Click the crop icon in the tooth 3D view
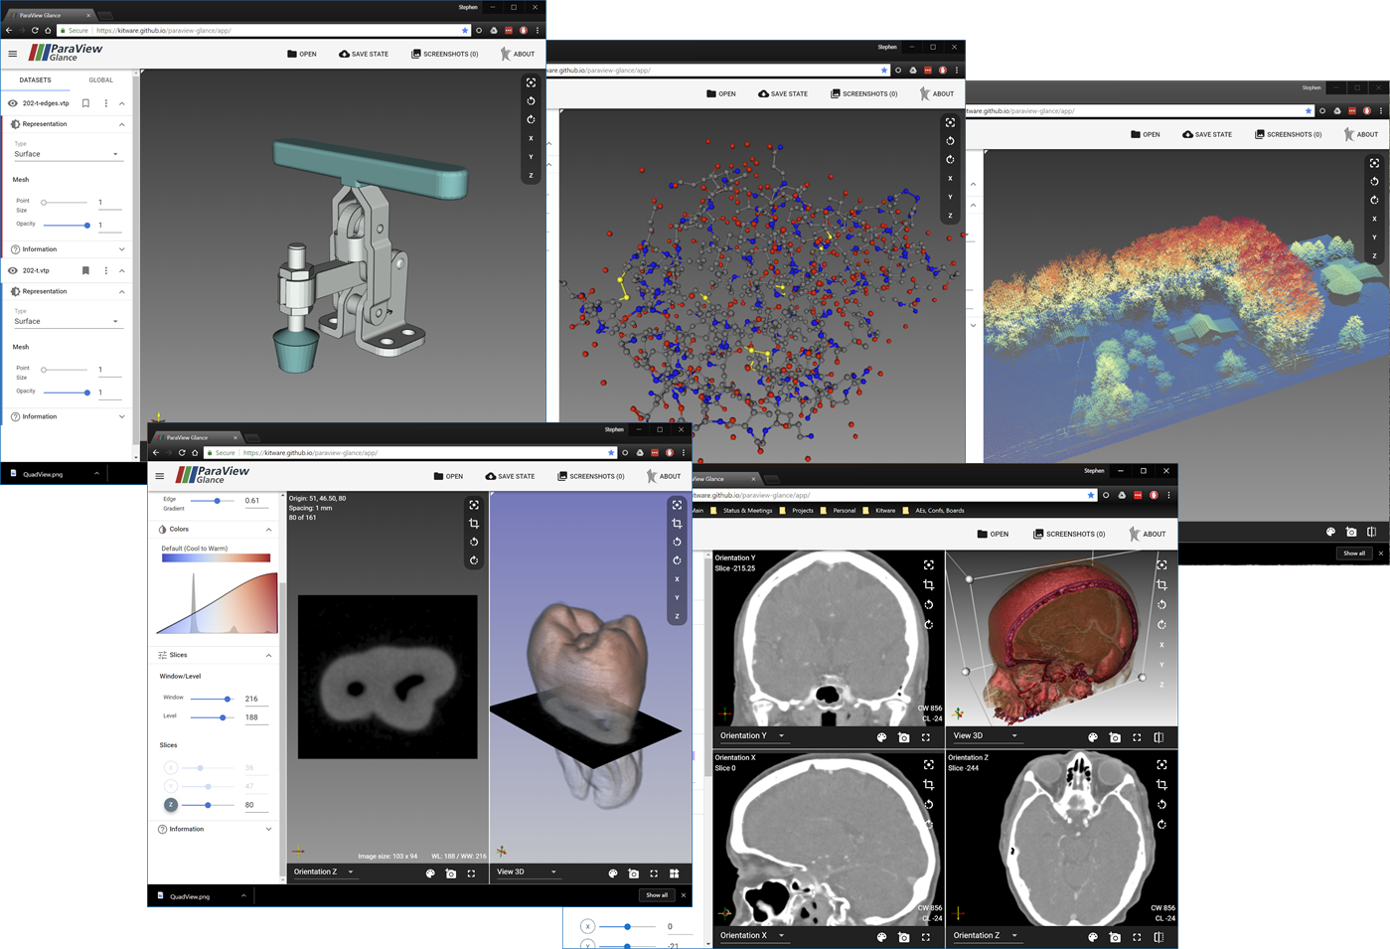 (x=677, y=524)
